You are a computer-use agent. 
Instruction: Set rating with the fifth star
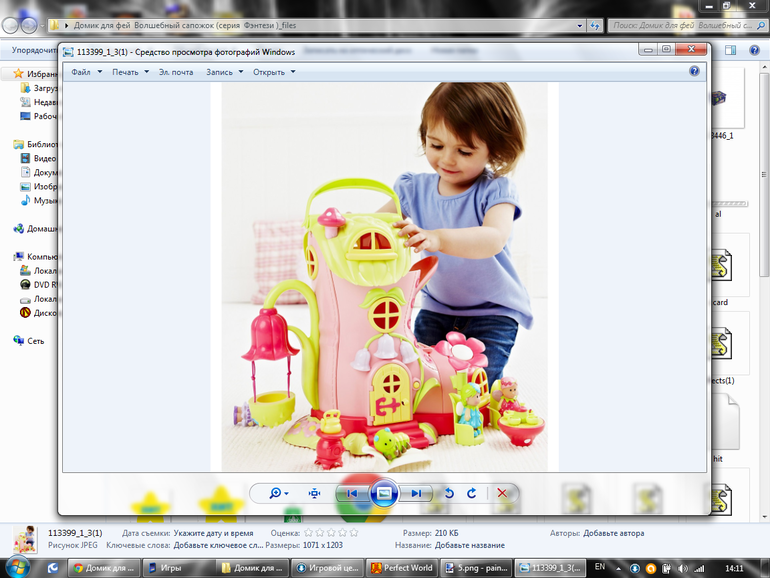[354, 532]
